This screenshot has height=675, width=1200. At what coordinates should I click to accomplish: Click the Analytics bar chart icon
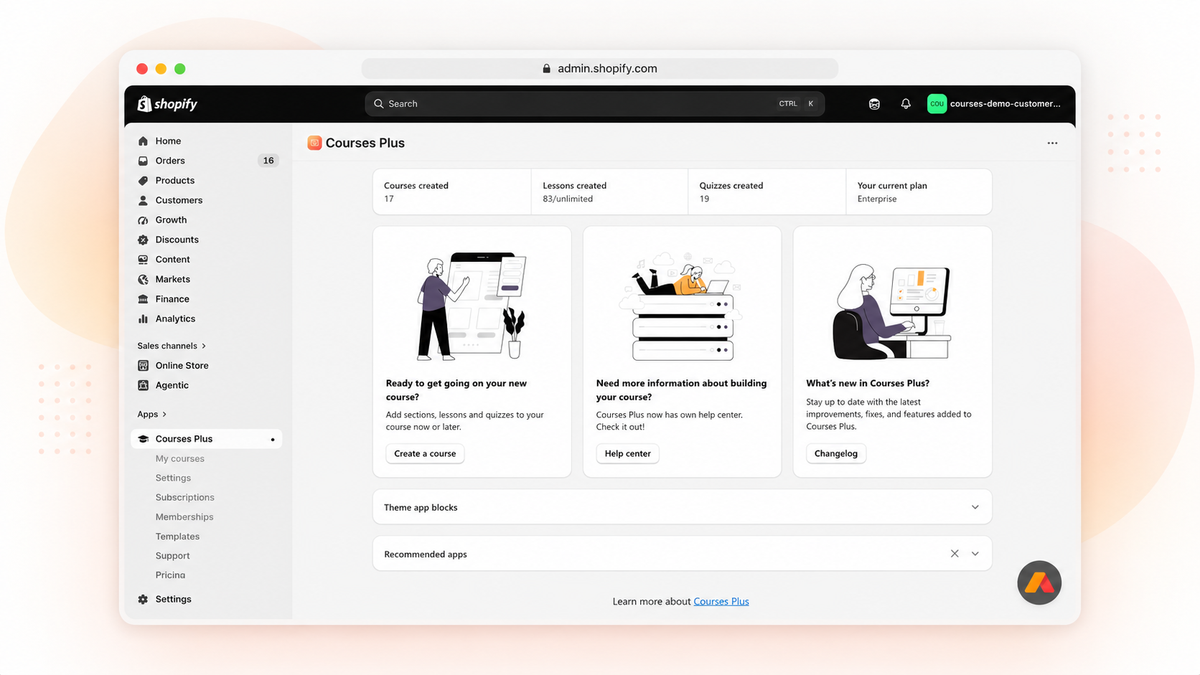click(143, 319)
